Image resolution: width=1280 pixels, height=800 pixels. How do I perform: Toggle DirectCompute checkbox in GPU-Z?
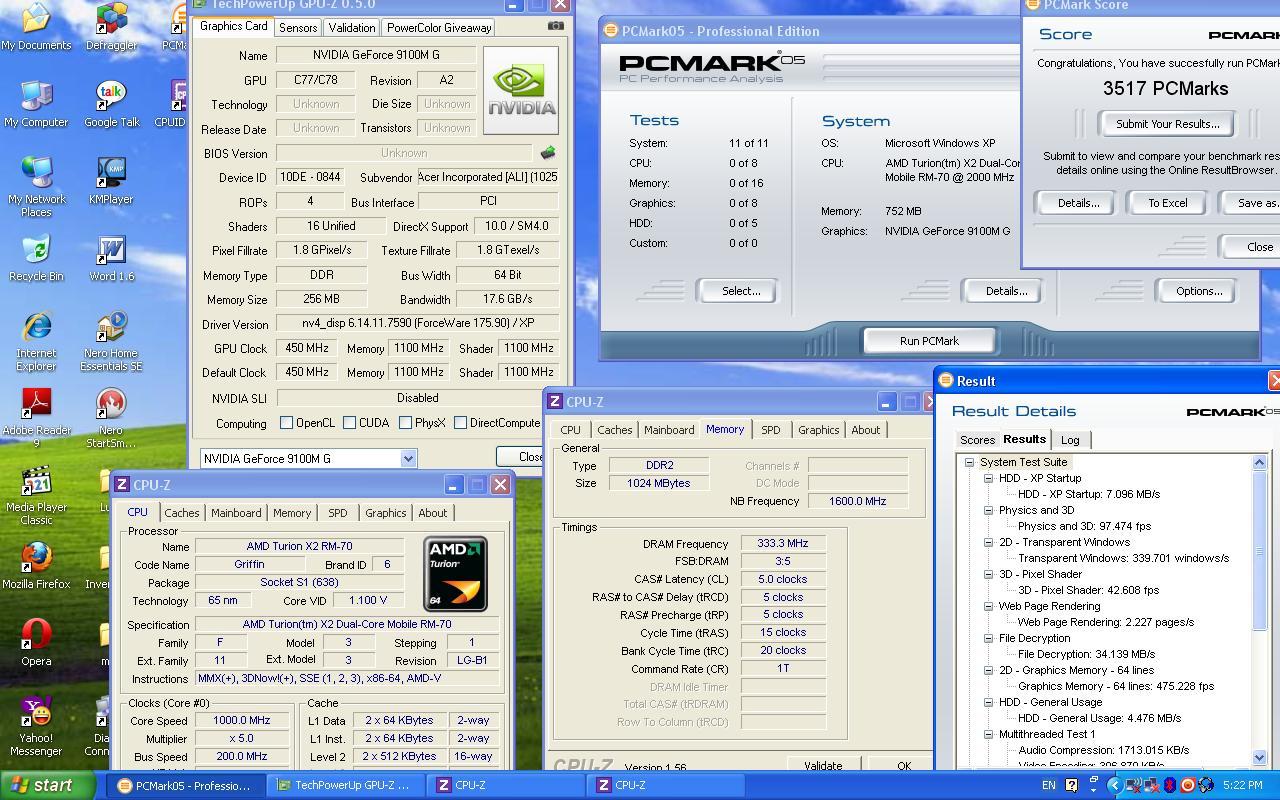click(x=460, y=423)
